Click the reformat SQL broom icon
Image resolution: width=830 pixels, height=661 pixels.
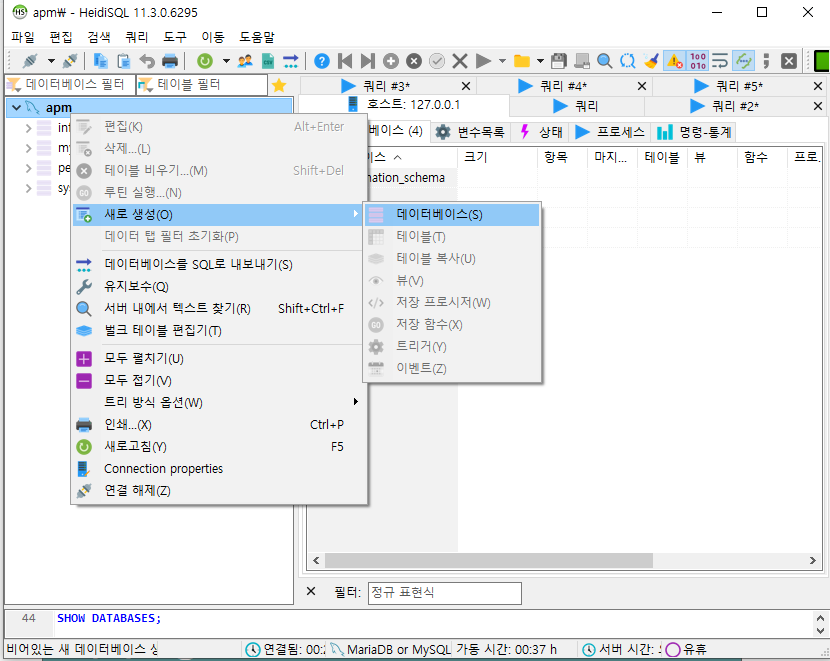point(651,61)
